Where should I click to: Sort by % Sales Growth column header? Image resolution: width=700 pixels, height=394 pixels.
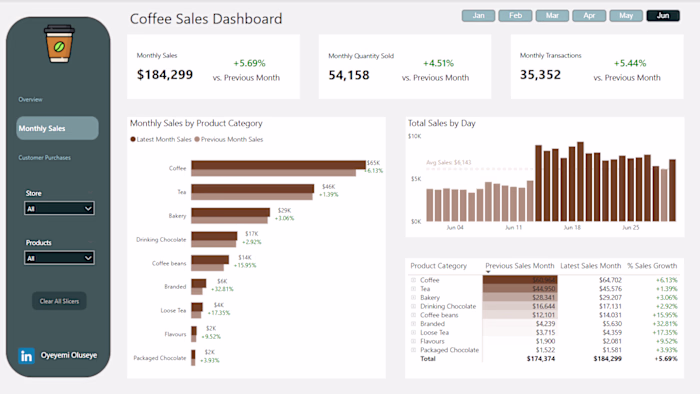click(652, 265)
